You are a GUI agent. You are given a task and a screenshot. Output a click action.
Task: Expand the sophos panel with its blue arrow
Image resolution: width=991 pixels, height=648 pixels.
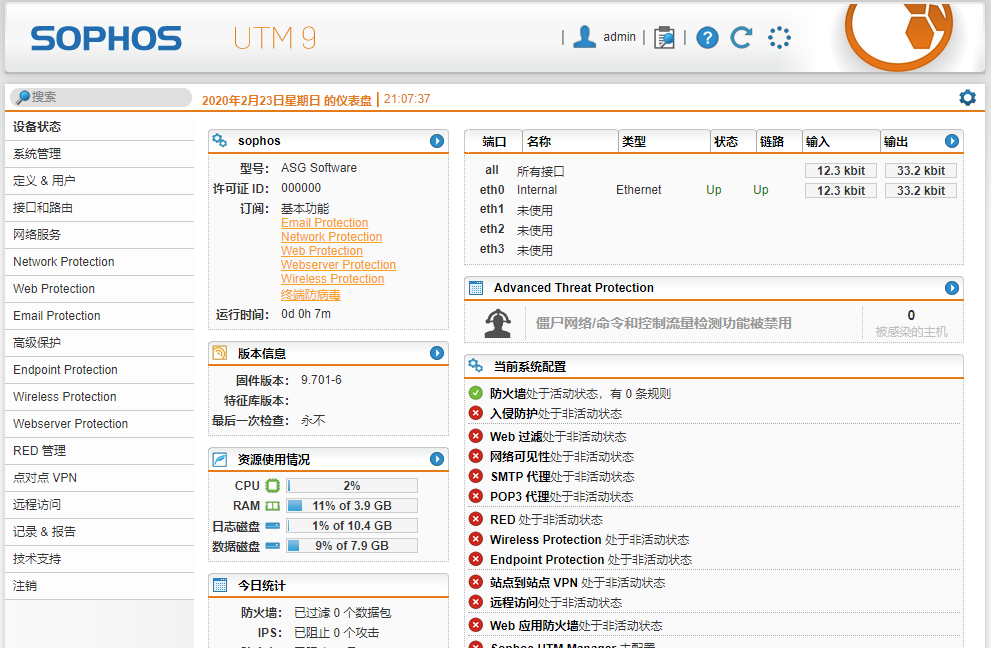click(437, 141)
